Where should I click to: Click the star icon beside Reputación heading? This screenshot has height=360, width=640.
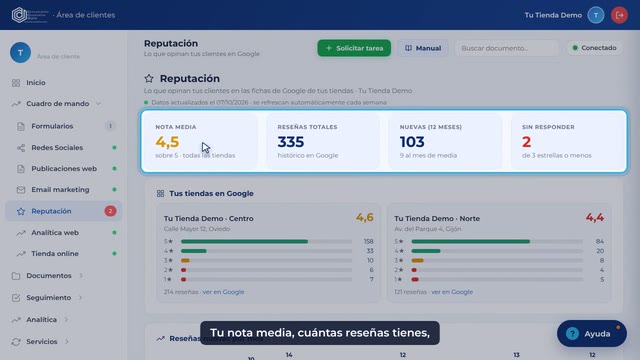tap(149, 78)
